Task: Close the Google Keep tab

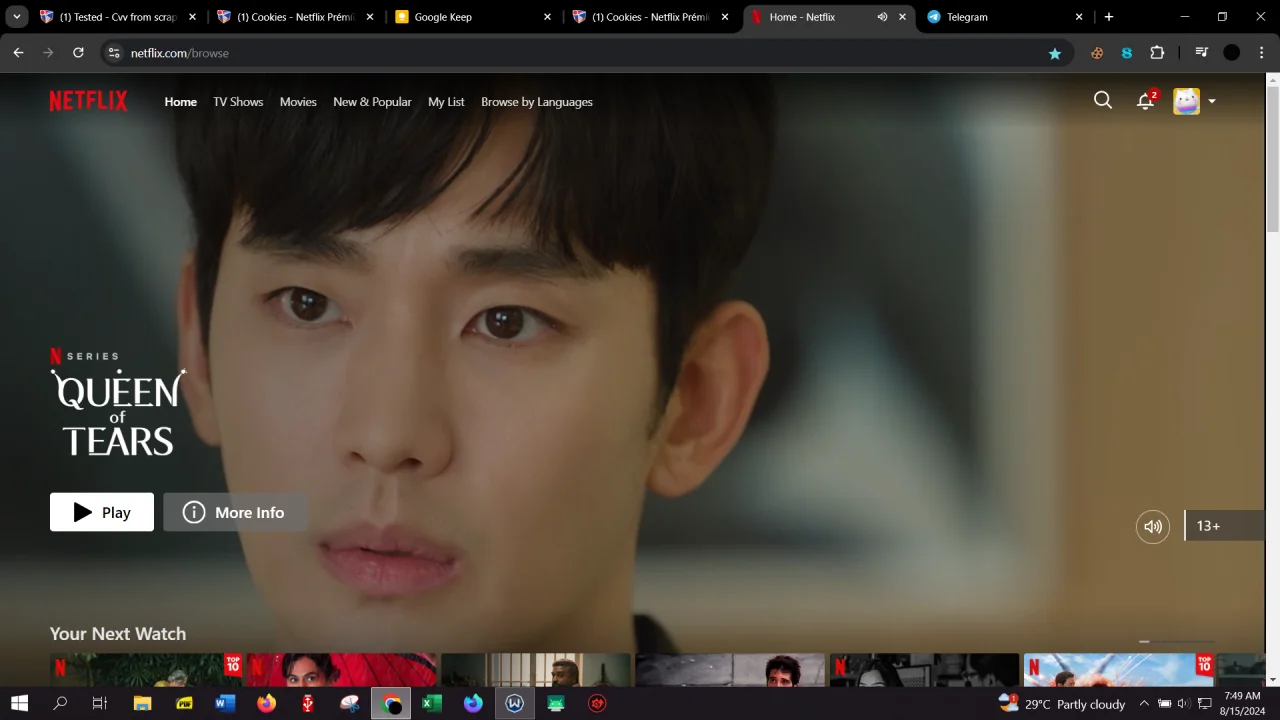Action: point(547,17)
